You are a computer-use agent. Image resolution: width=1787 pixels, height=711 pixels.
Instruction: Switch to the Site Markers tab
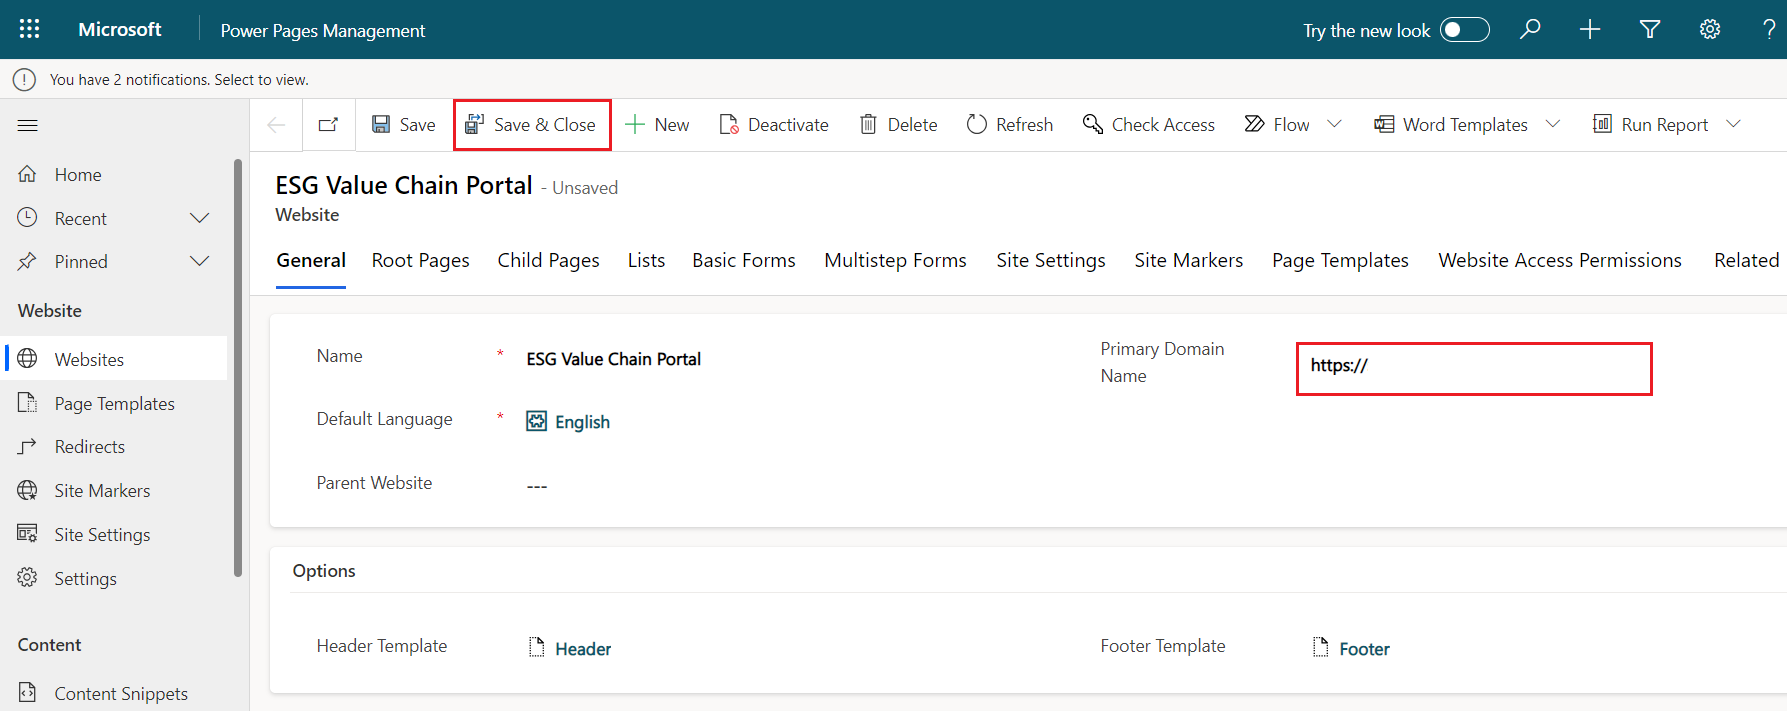[x=1188, y=260]
